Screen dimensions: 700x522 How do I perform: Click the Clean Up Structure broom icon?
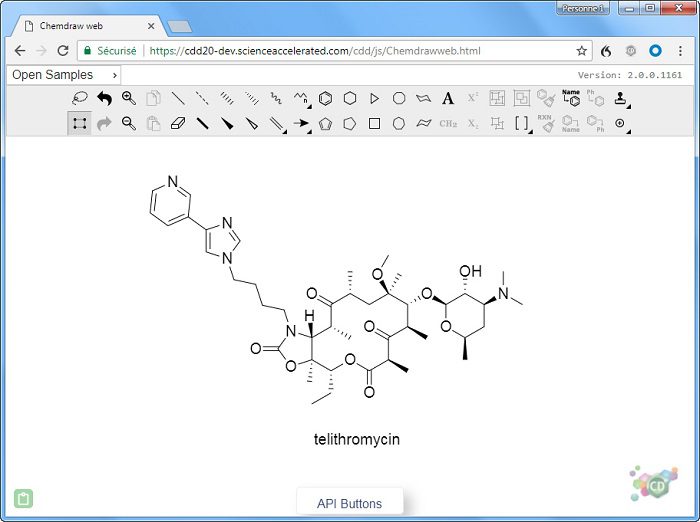click(x=546, y=98)
